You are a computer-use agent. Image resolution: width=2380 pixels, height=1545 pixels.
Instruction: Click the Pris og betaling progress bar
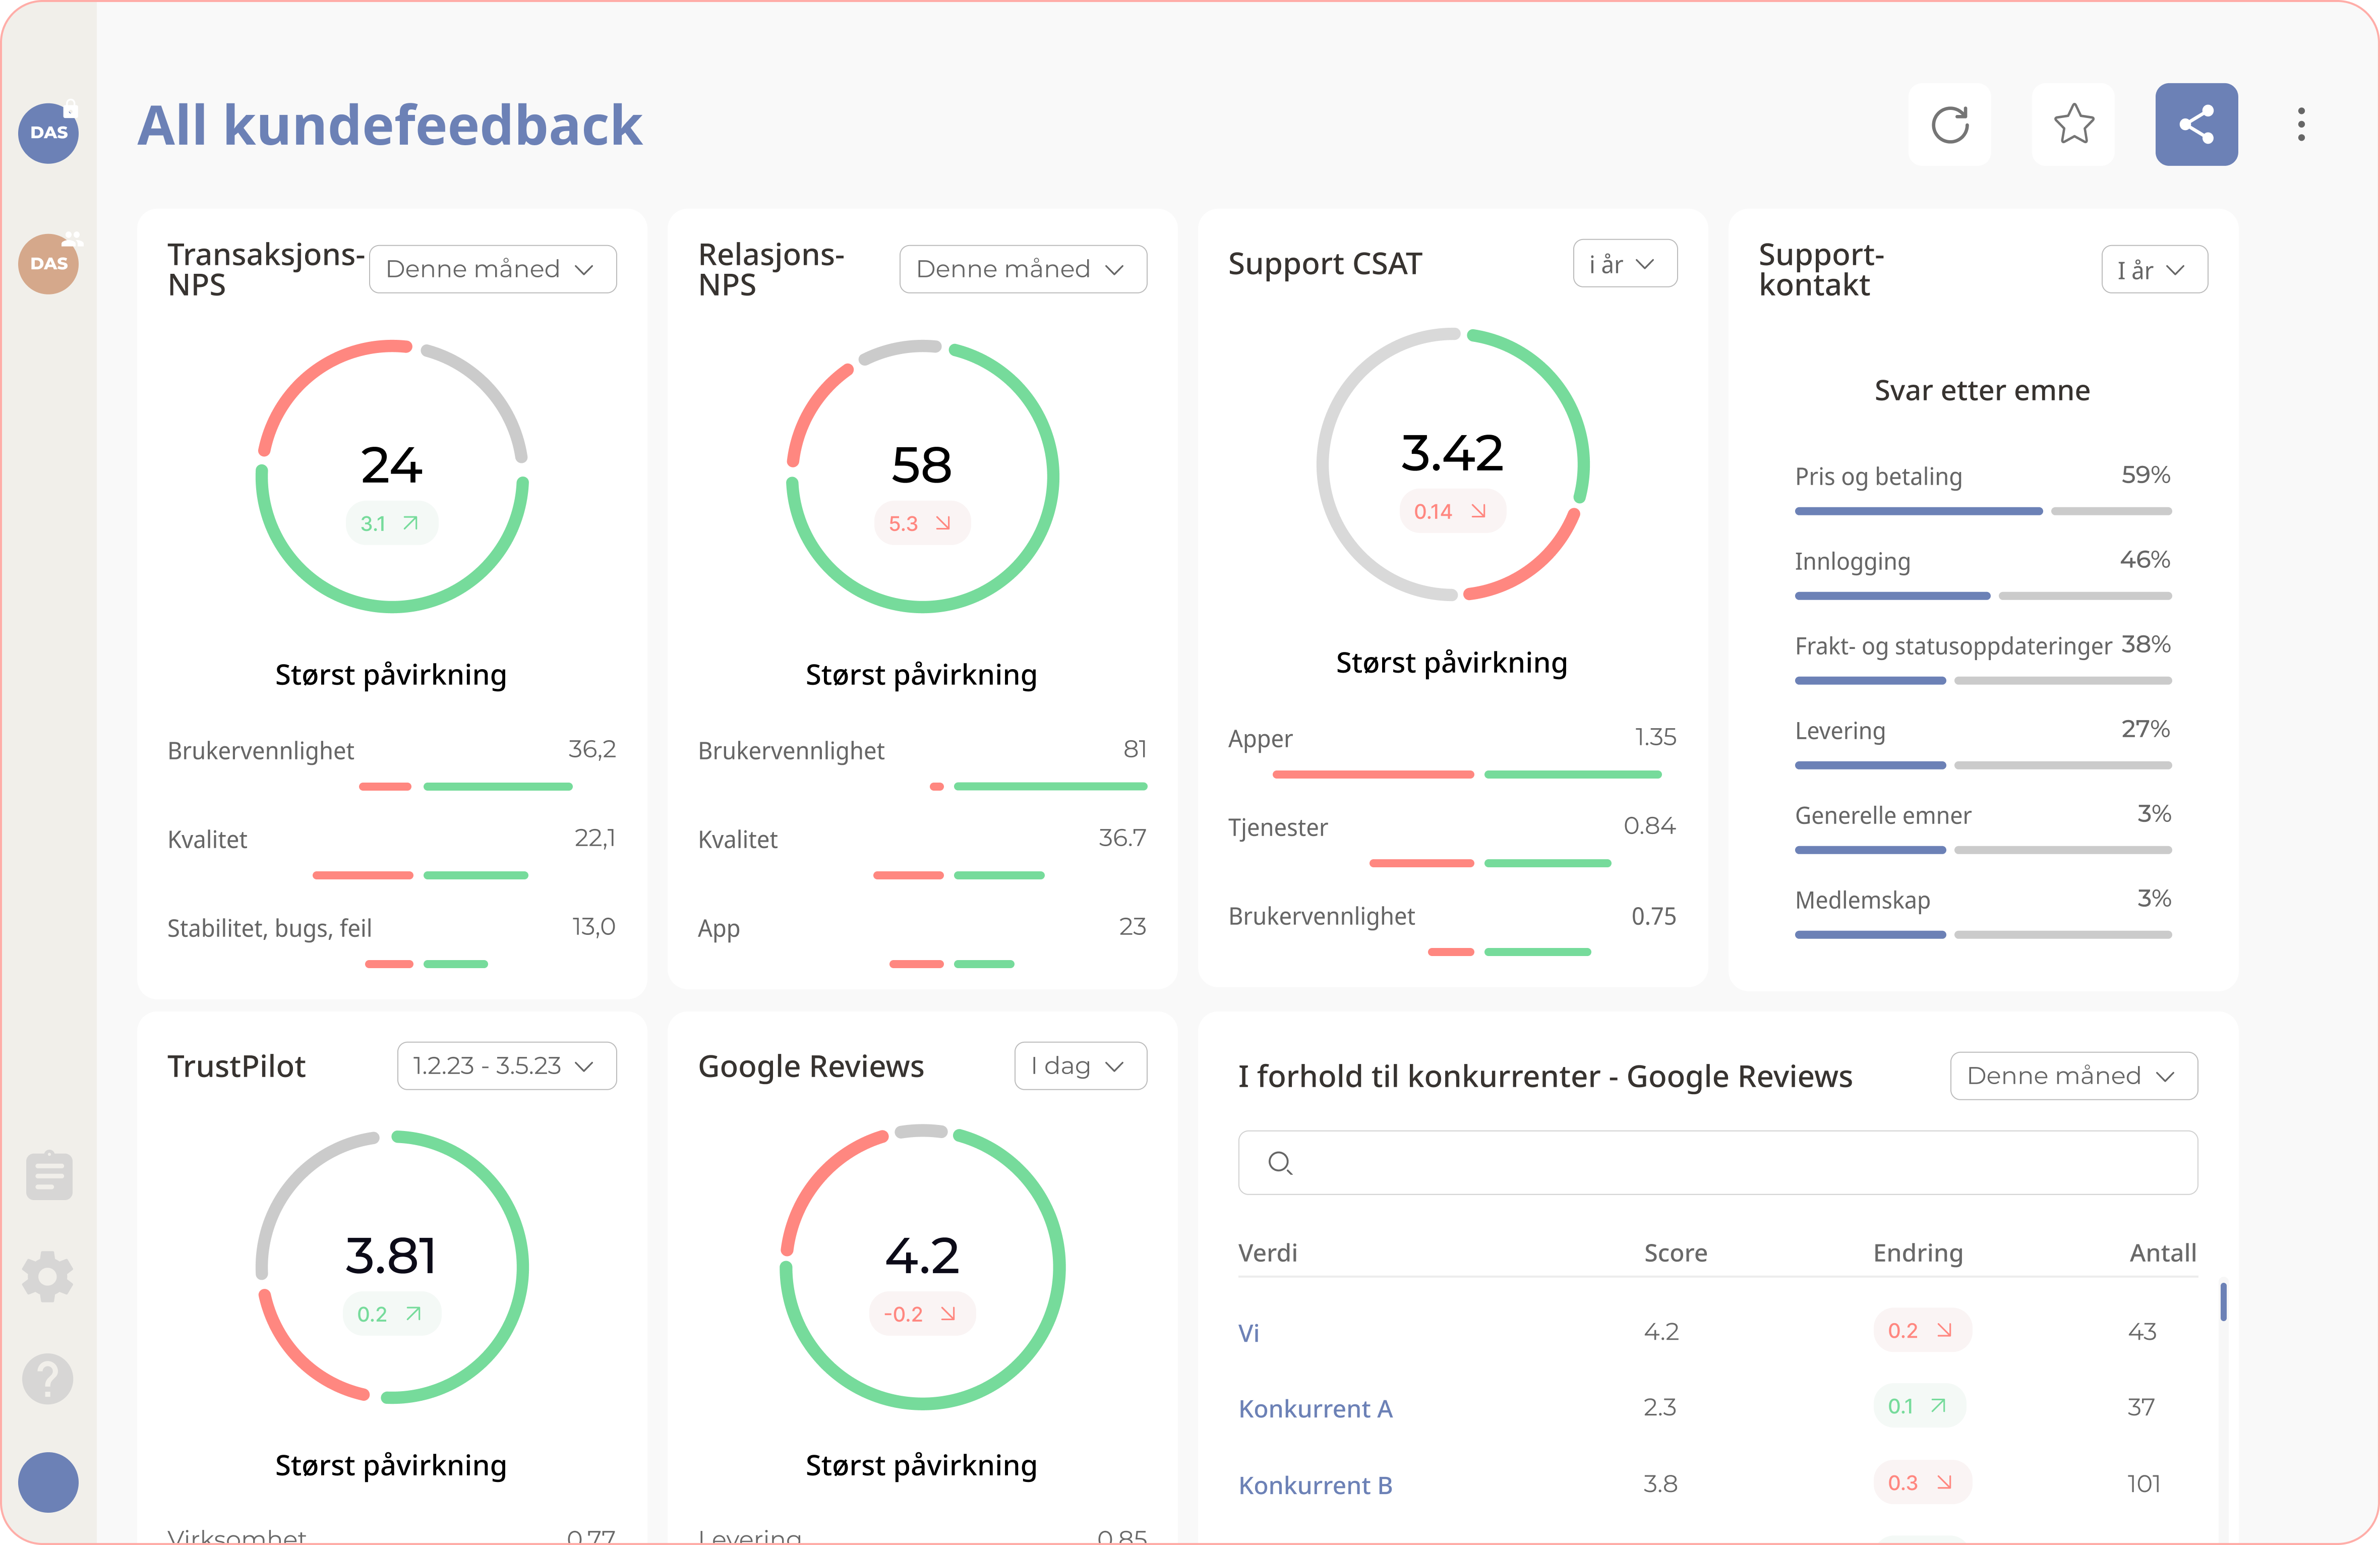click(1918, 511)
